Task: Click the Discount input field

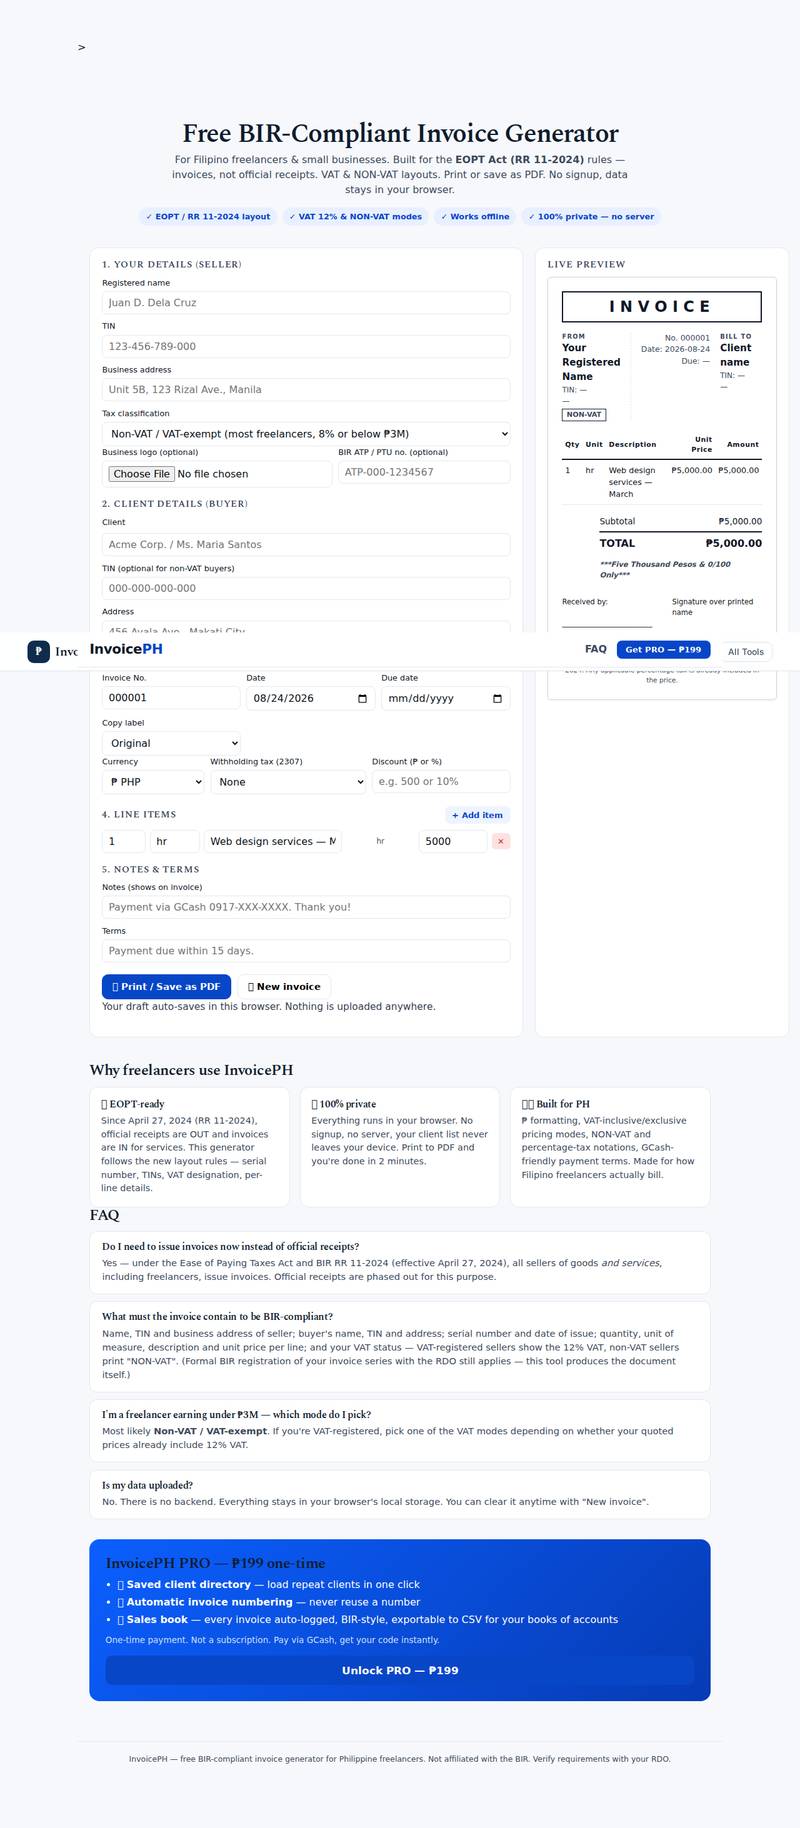Action: (441, 782)
